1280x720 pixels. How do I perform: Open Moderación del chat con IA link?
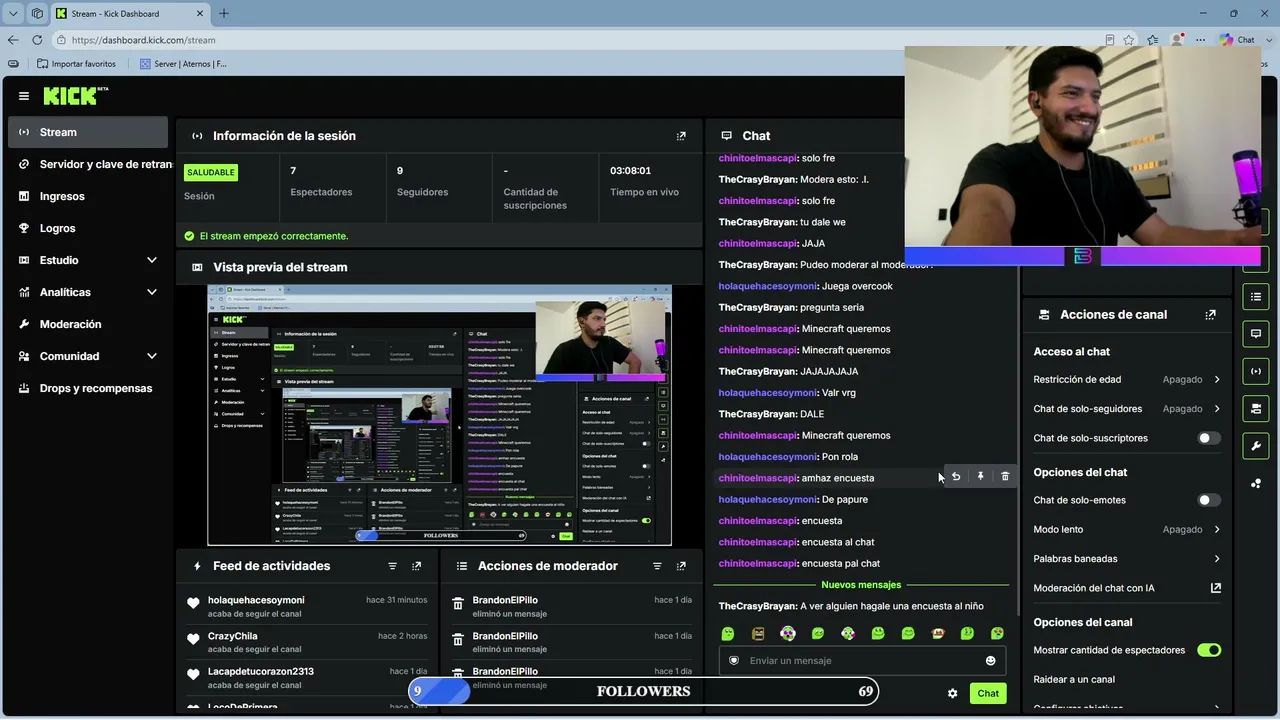tap(1127, 588)
